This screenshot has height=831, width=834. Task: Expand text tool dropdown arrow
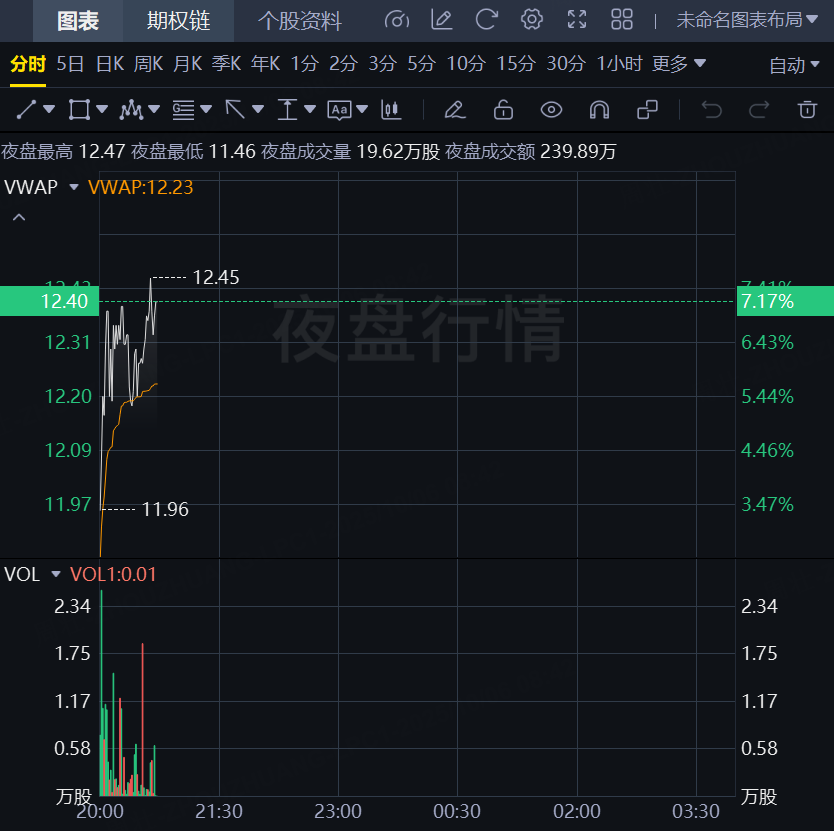tap(362, 110)
